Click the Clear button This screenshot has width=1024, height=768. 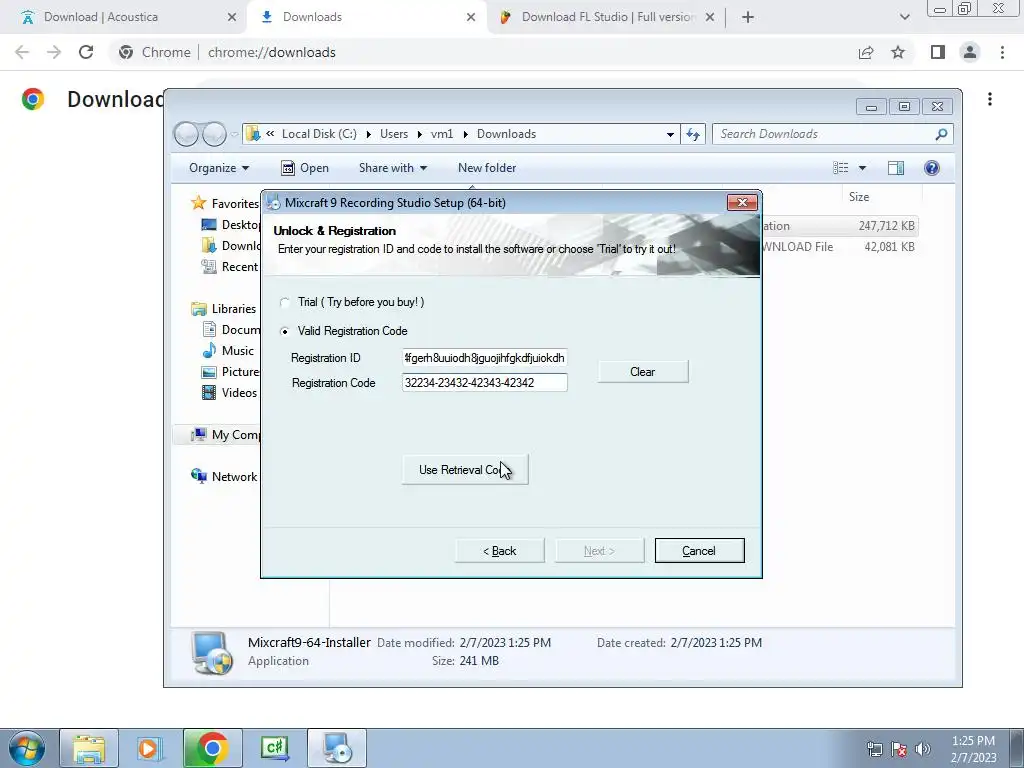[x=643, y=372]
